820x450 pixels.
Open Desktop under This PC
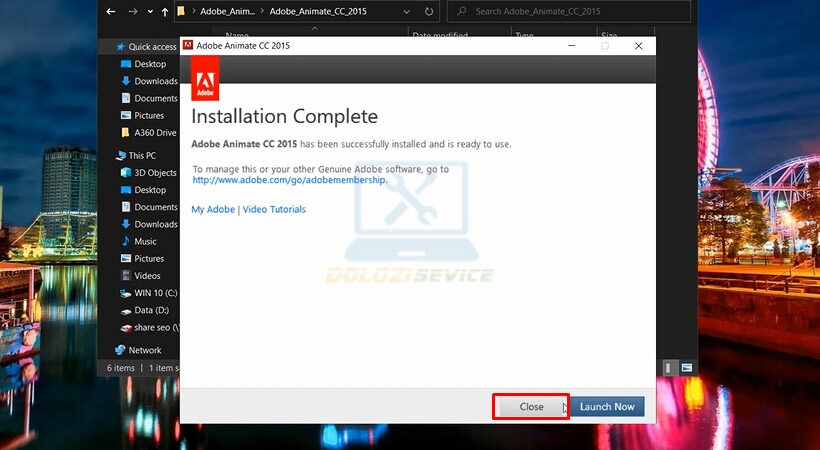coord(143,190)
